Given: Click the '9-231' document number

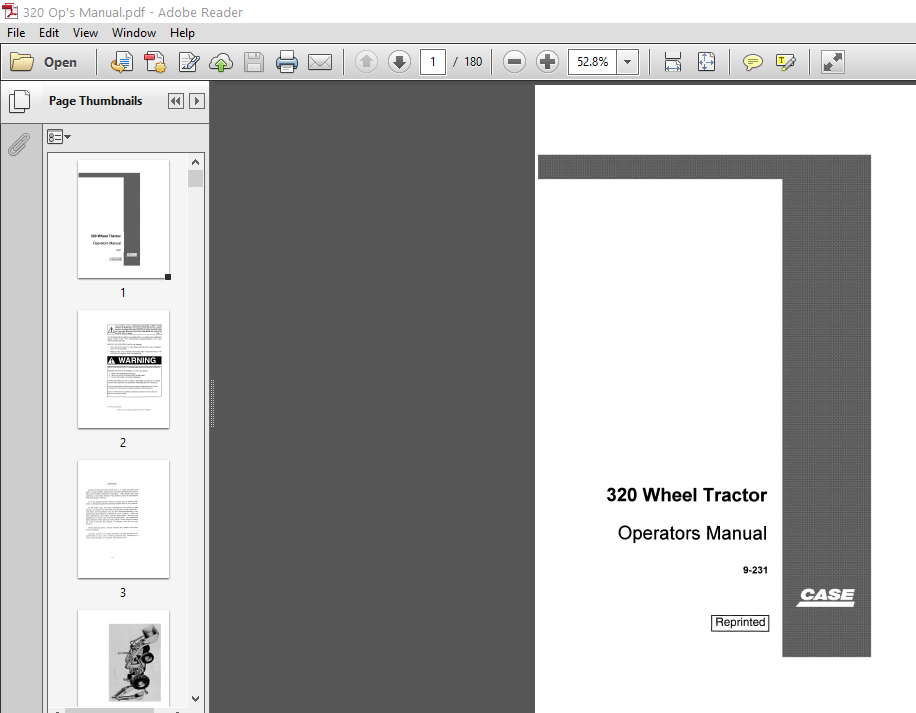Looking at the screenshot, I should (755, 570).
